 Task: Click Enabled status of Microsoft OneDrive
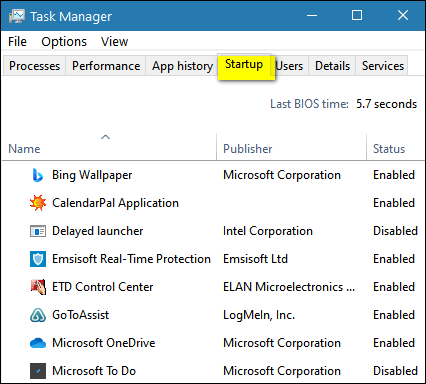pyautogui.click(x=394, y=343)
